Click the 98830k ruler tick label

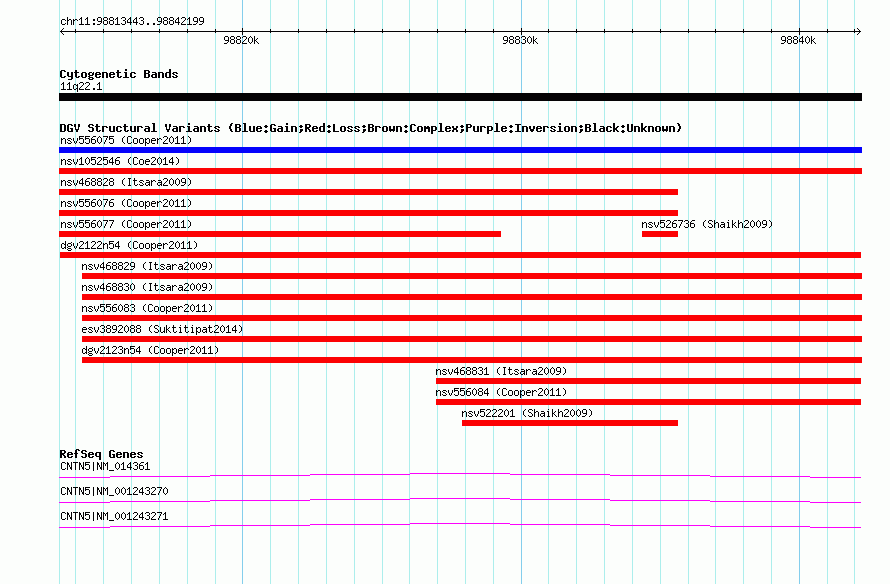pyautogui.click(x=520, y=40)
